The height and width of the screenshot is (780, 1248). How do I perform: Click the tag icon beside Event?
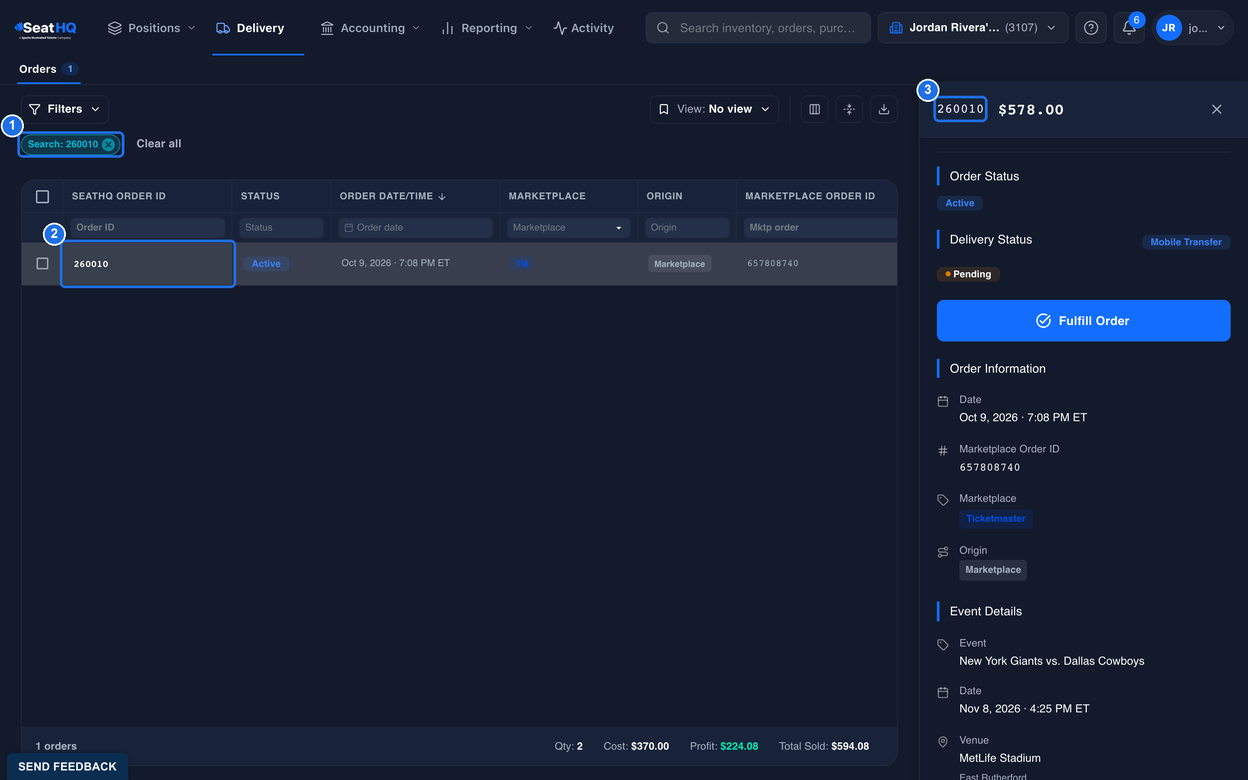943,645
